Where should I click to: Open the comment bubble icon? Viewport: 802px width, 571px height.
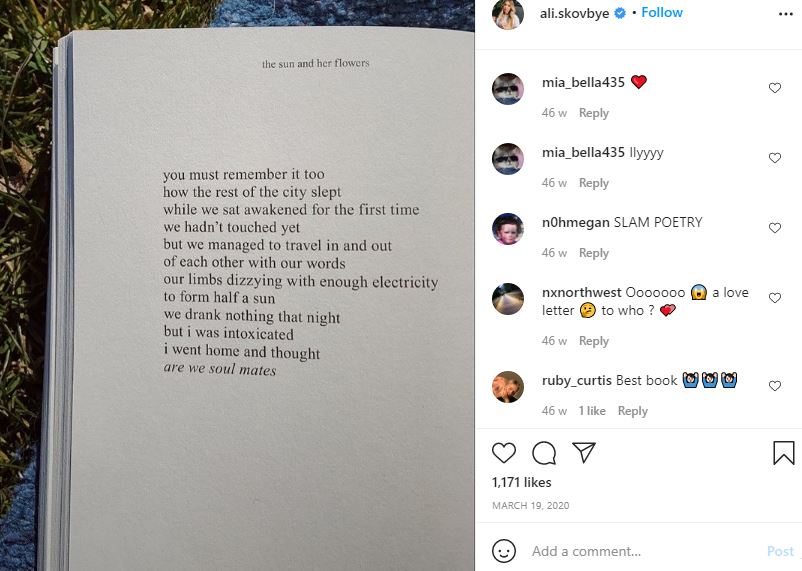coord(544,453)
